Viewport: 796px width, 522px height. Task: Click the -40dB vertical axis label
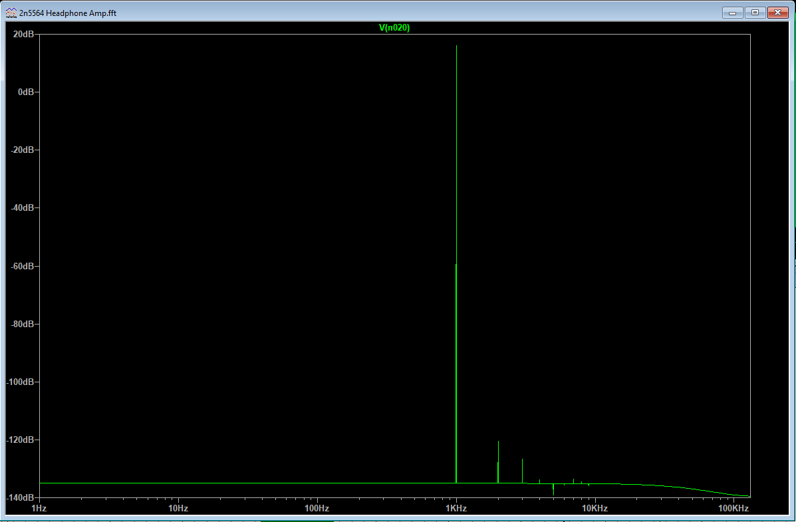(22, 208)
